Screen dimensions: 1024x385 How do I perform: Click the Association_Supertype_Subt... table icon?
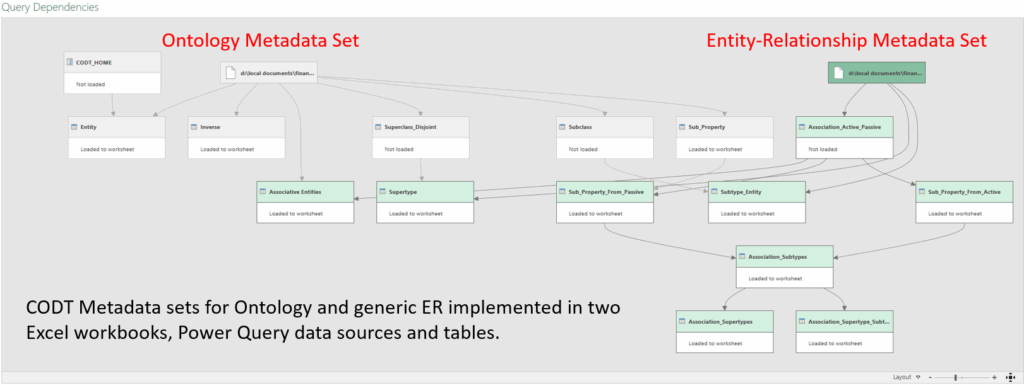803,321
